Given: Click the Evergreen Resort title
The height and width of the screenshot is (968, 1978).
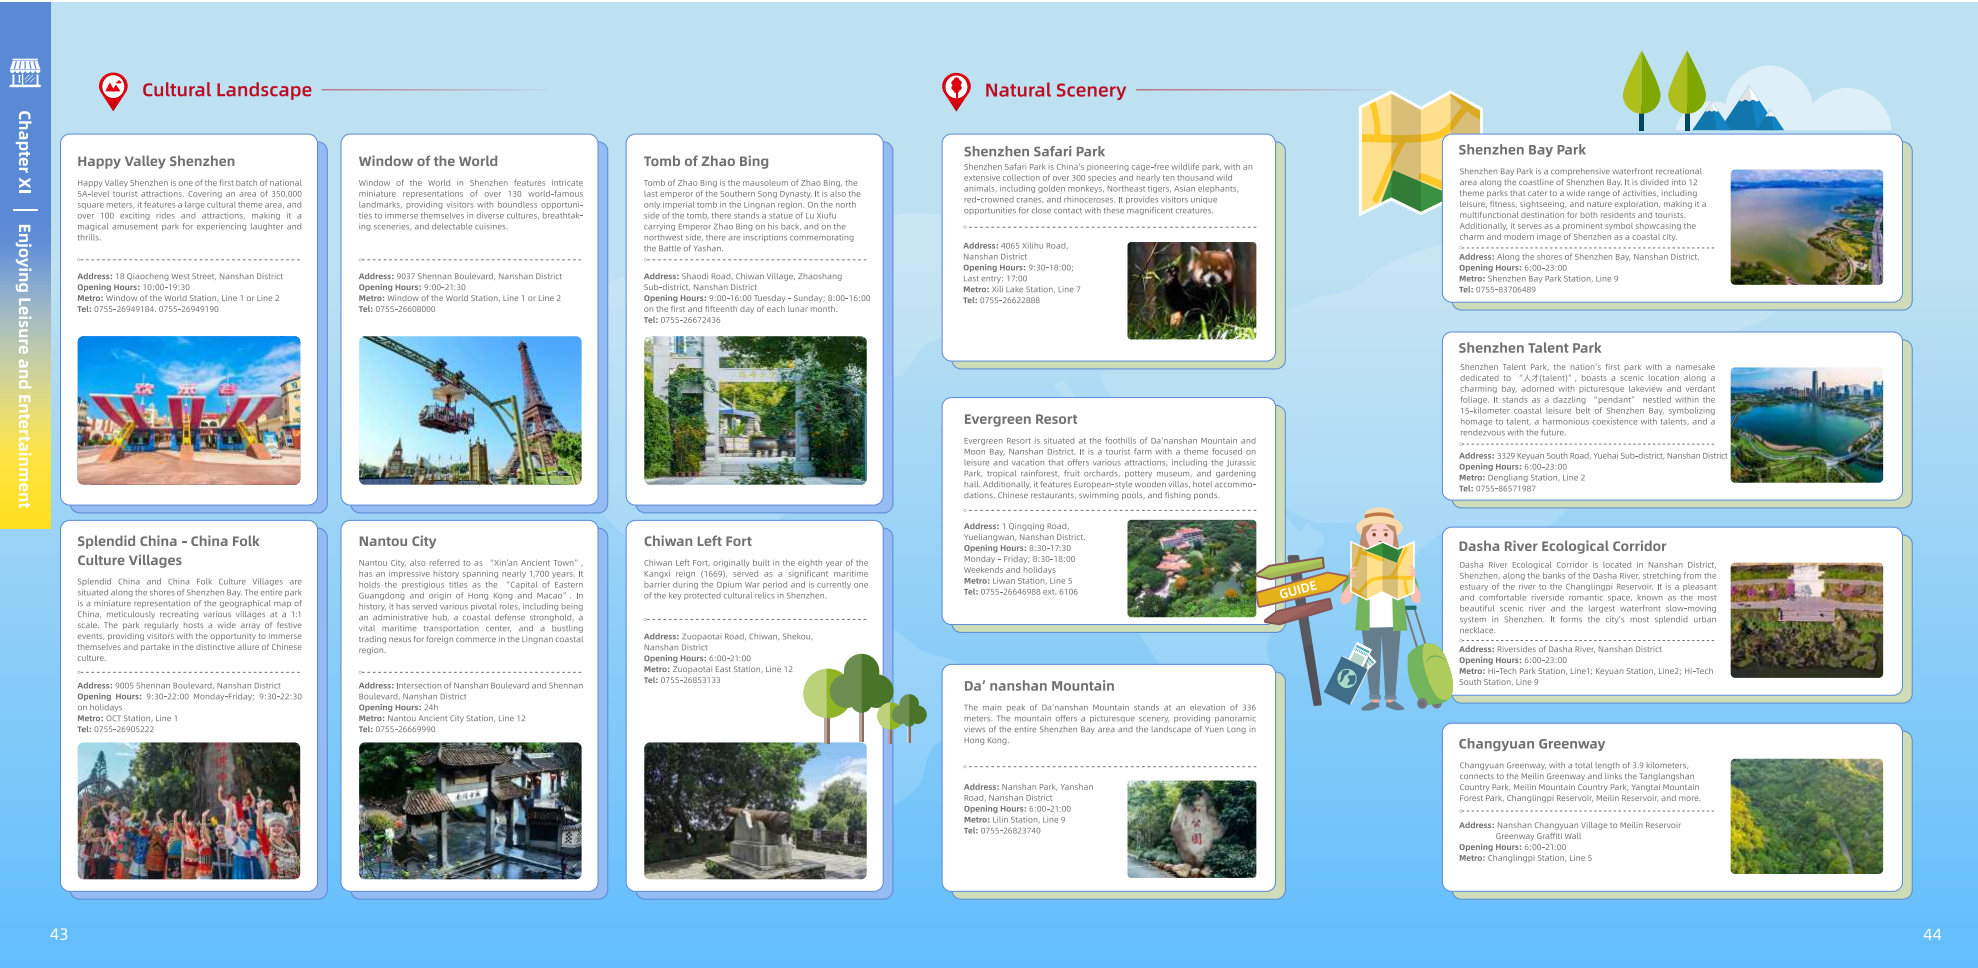Looking at the screenshot, I should [1020, 419].
